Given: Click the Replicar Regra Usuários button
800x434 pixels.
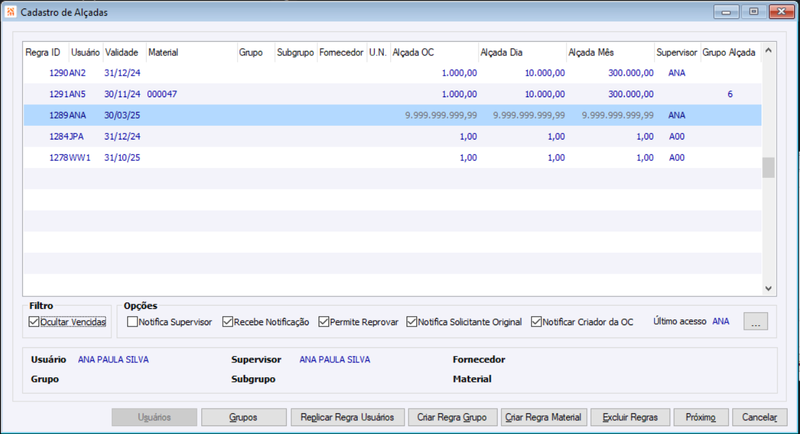Looking at the screenshot, I should pos(347,417).
